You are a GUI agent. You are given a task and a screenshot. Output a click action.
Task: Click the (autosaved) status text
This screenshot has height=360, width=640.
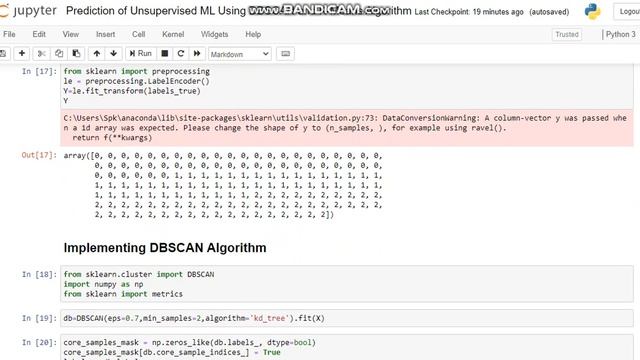point(549,12)
